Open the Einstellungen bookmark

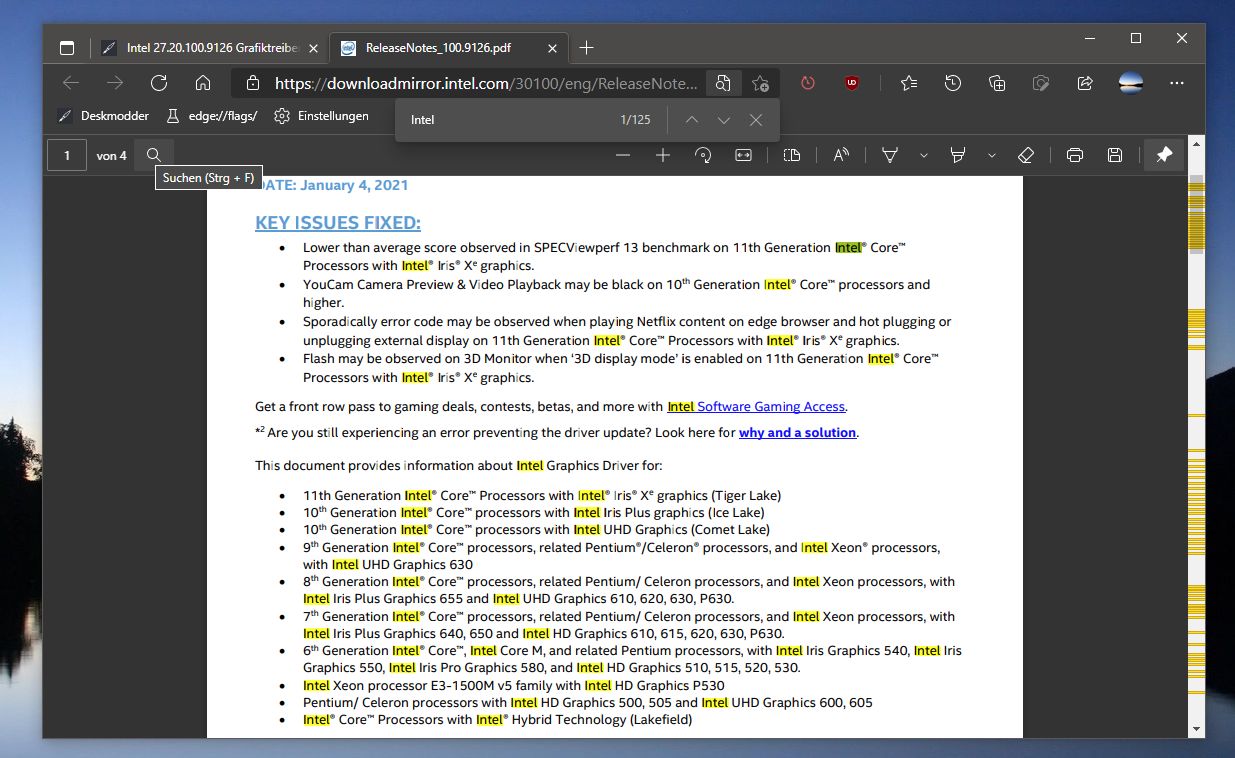click(x=322, y=116)
